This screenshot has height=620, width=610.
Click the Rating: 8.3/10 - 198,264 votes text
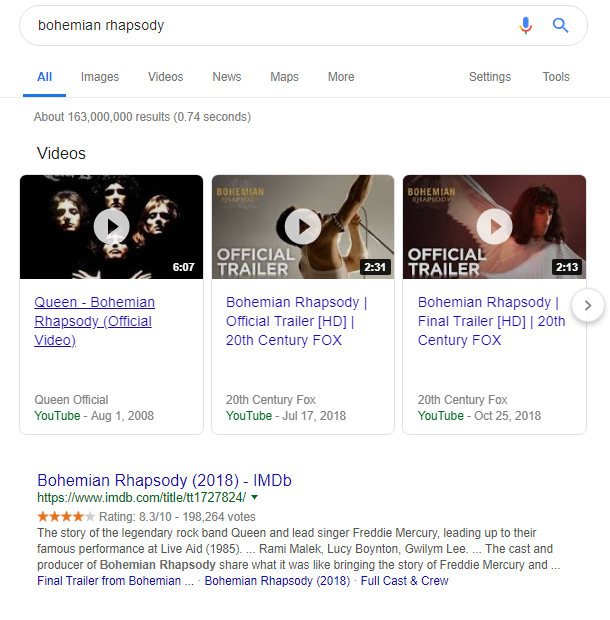(177, 517)
